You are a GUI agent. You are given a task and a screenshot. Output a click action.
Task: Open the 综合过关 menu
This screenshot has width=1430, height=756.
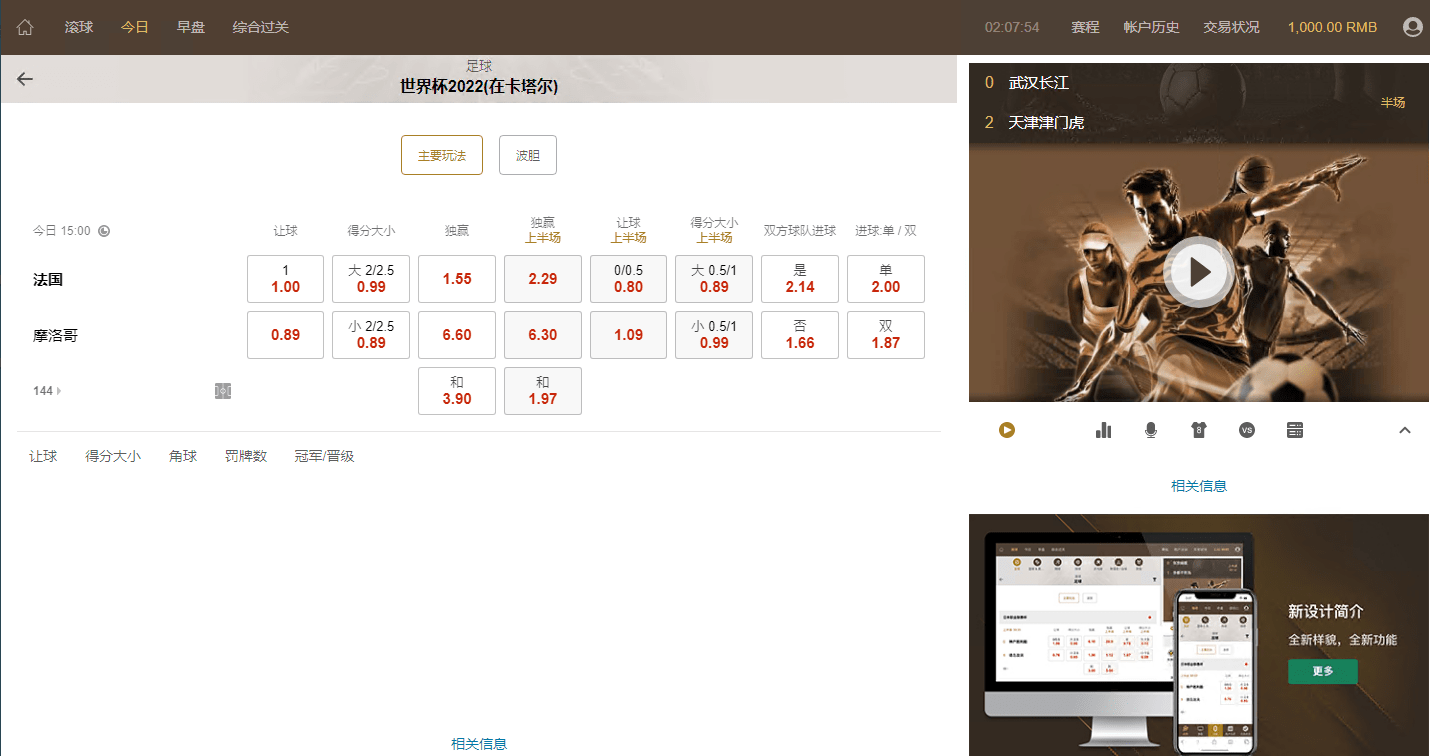(x=261, y=27)
